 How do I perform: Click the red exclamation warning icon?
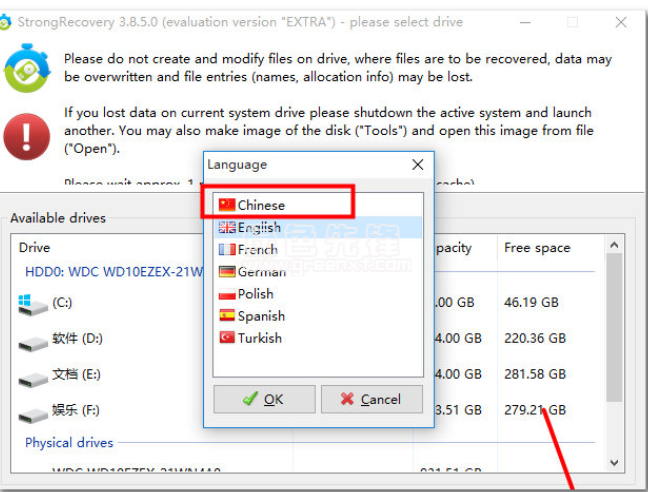coord(27,137)
